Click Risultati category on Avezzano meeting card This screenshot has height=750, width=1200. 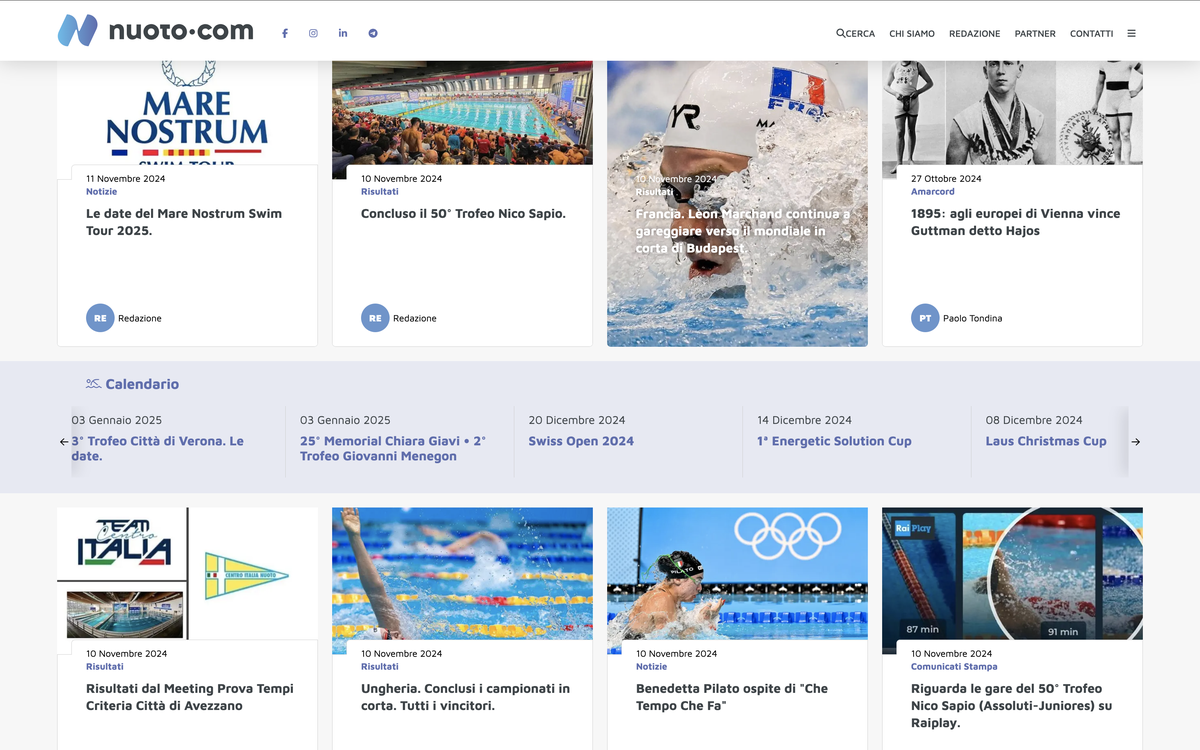[105, 667]
